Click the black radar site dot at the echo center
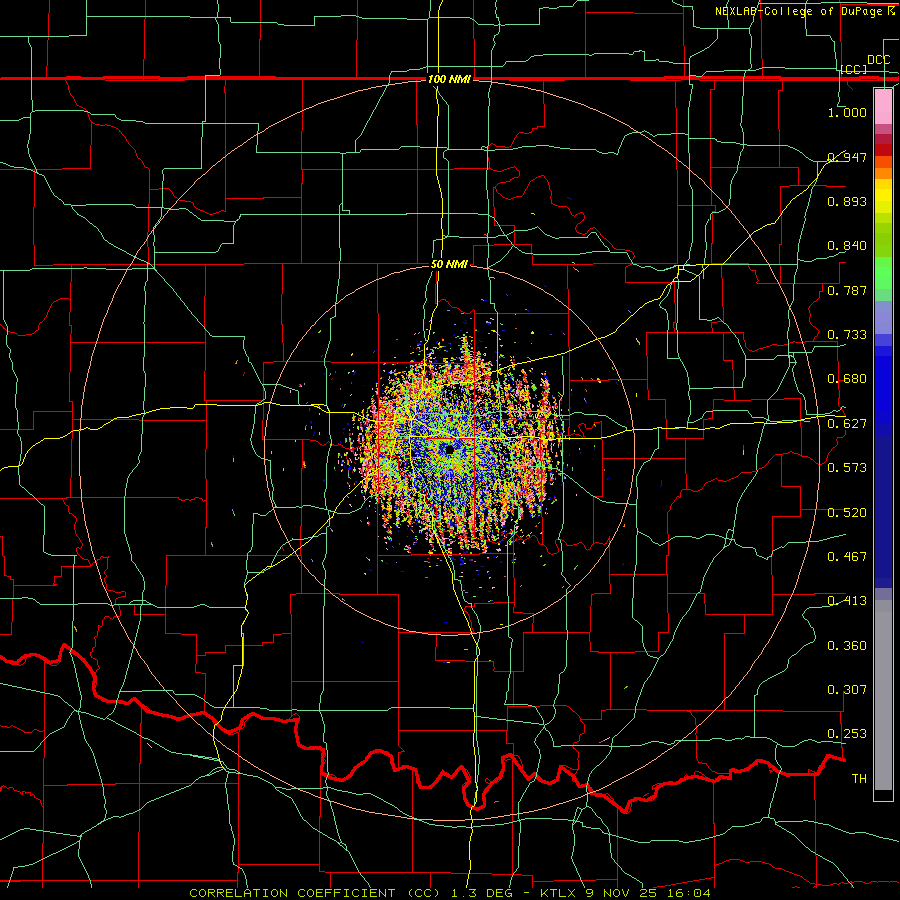The width and height of the screenshot is (900, 900). 449,450
